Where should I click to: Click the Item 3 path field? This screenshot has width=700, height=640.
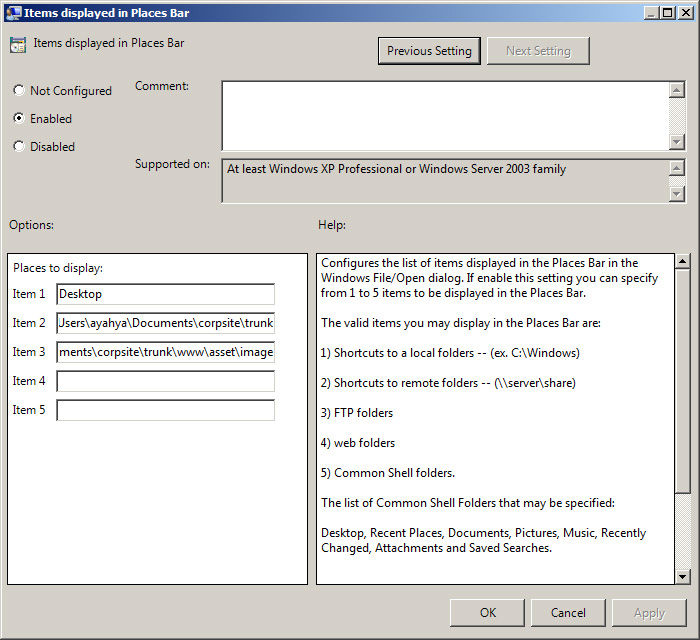[166, 352]
